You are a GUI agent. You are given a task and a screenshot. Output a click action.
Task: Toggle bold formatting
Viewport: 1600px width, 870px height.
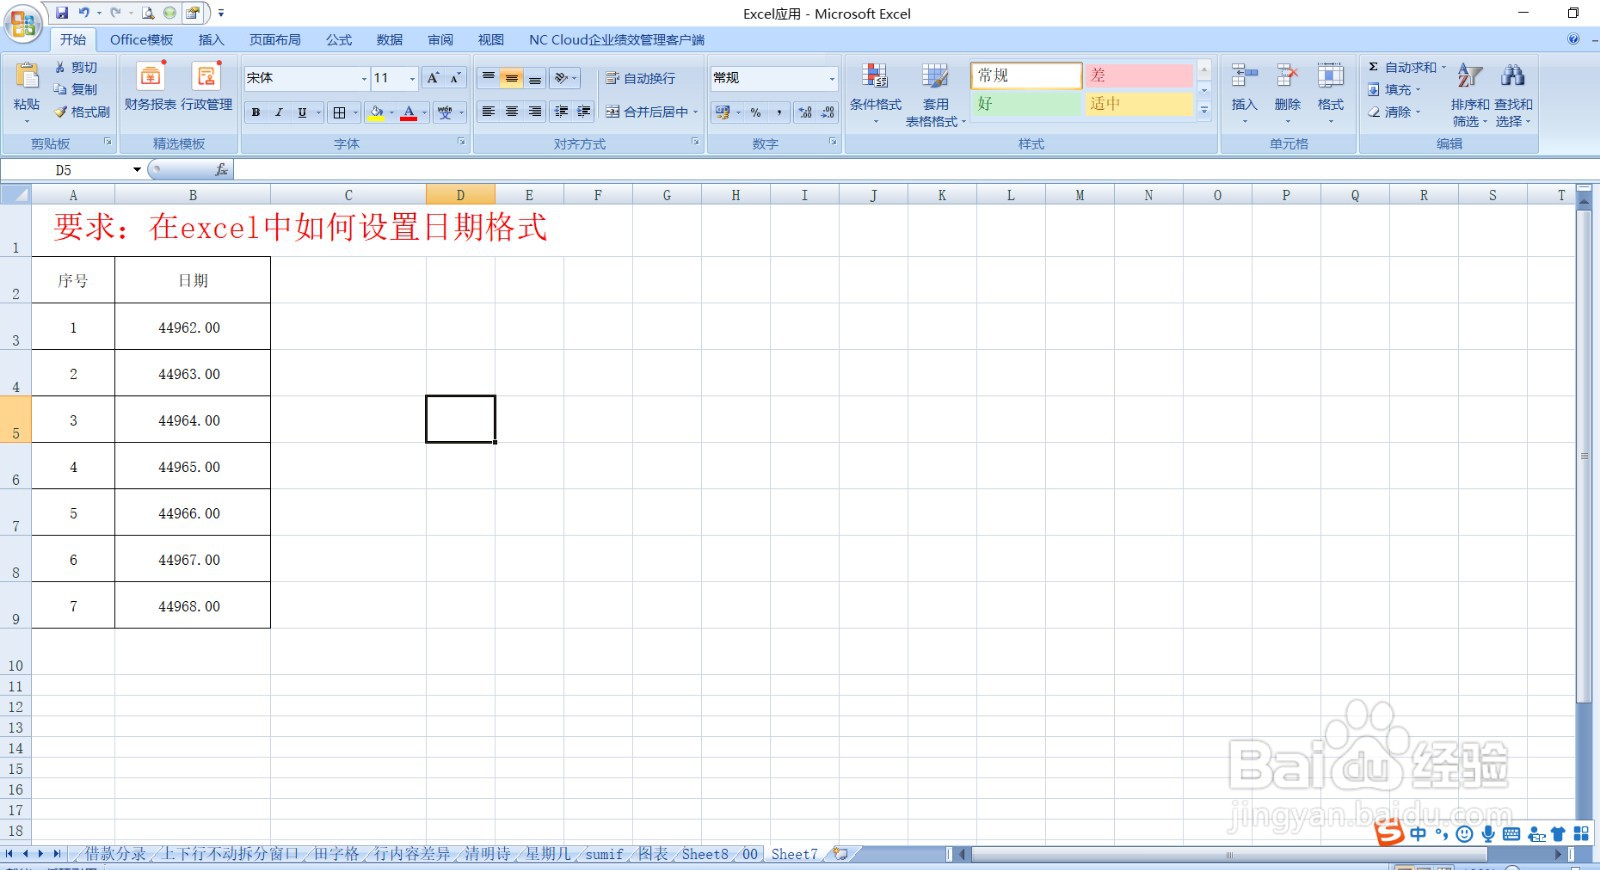coord(256,112)
